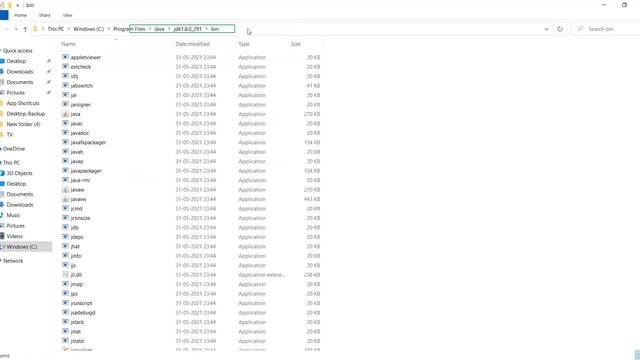Select the javah application icon
This screenshot has height=360, width=640.
[65, 152]
